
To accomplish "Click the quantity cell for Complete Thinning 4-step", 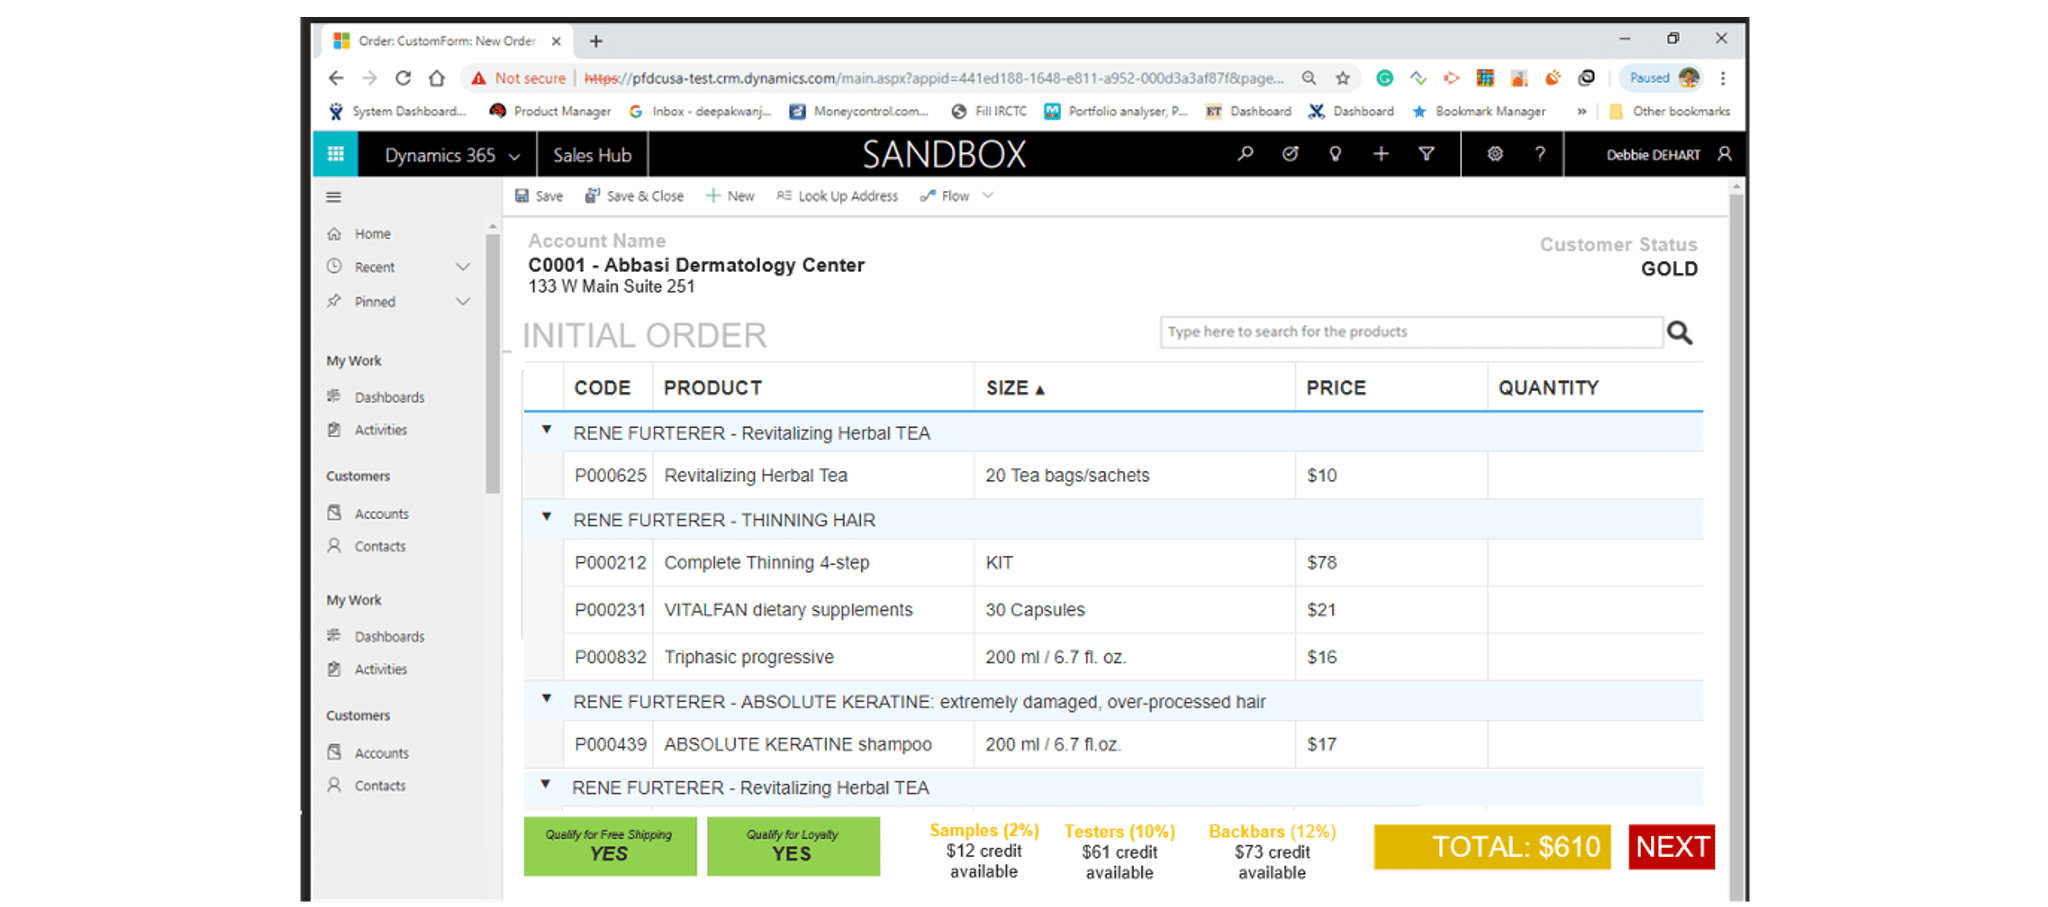I will 1595,562.
